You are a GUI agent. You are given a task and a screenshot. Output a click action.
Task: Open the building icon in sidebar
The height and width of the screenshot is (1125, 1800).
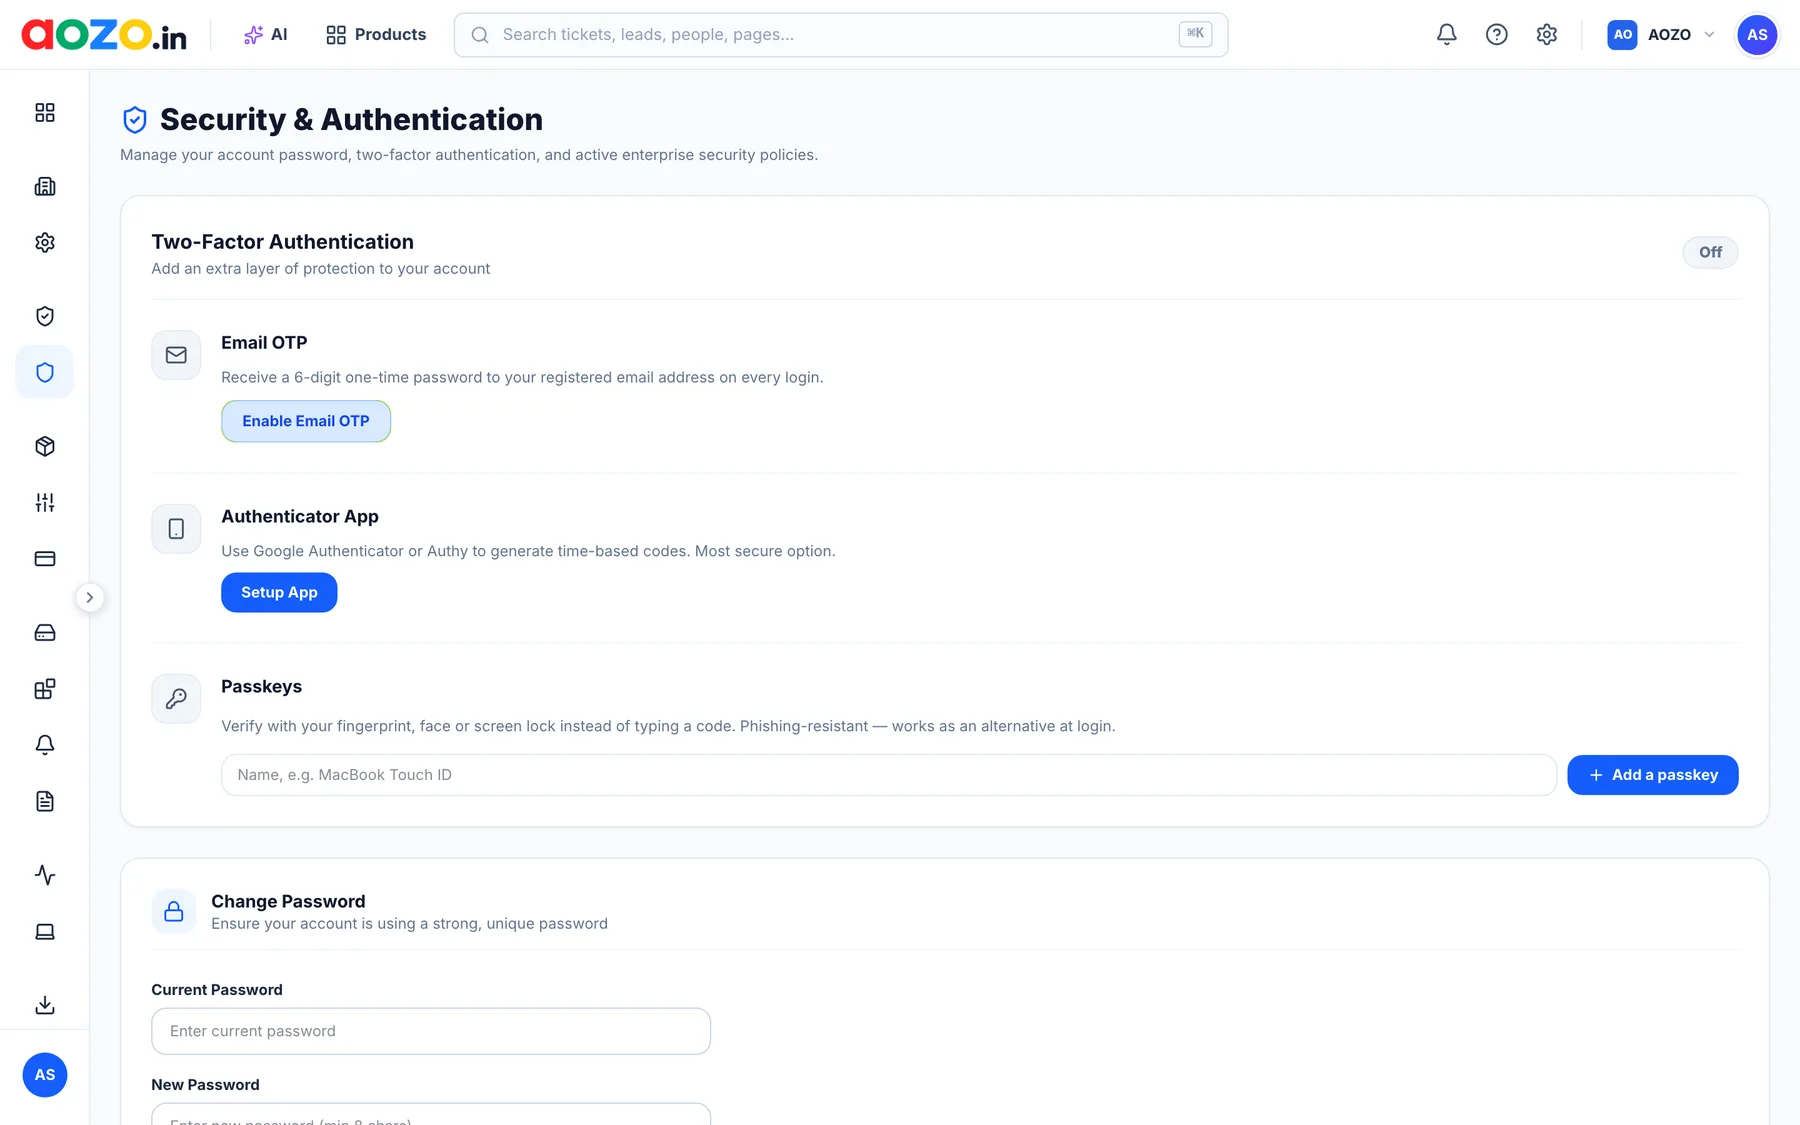pos(45,186)
